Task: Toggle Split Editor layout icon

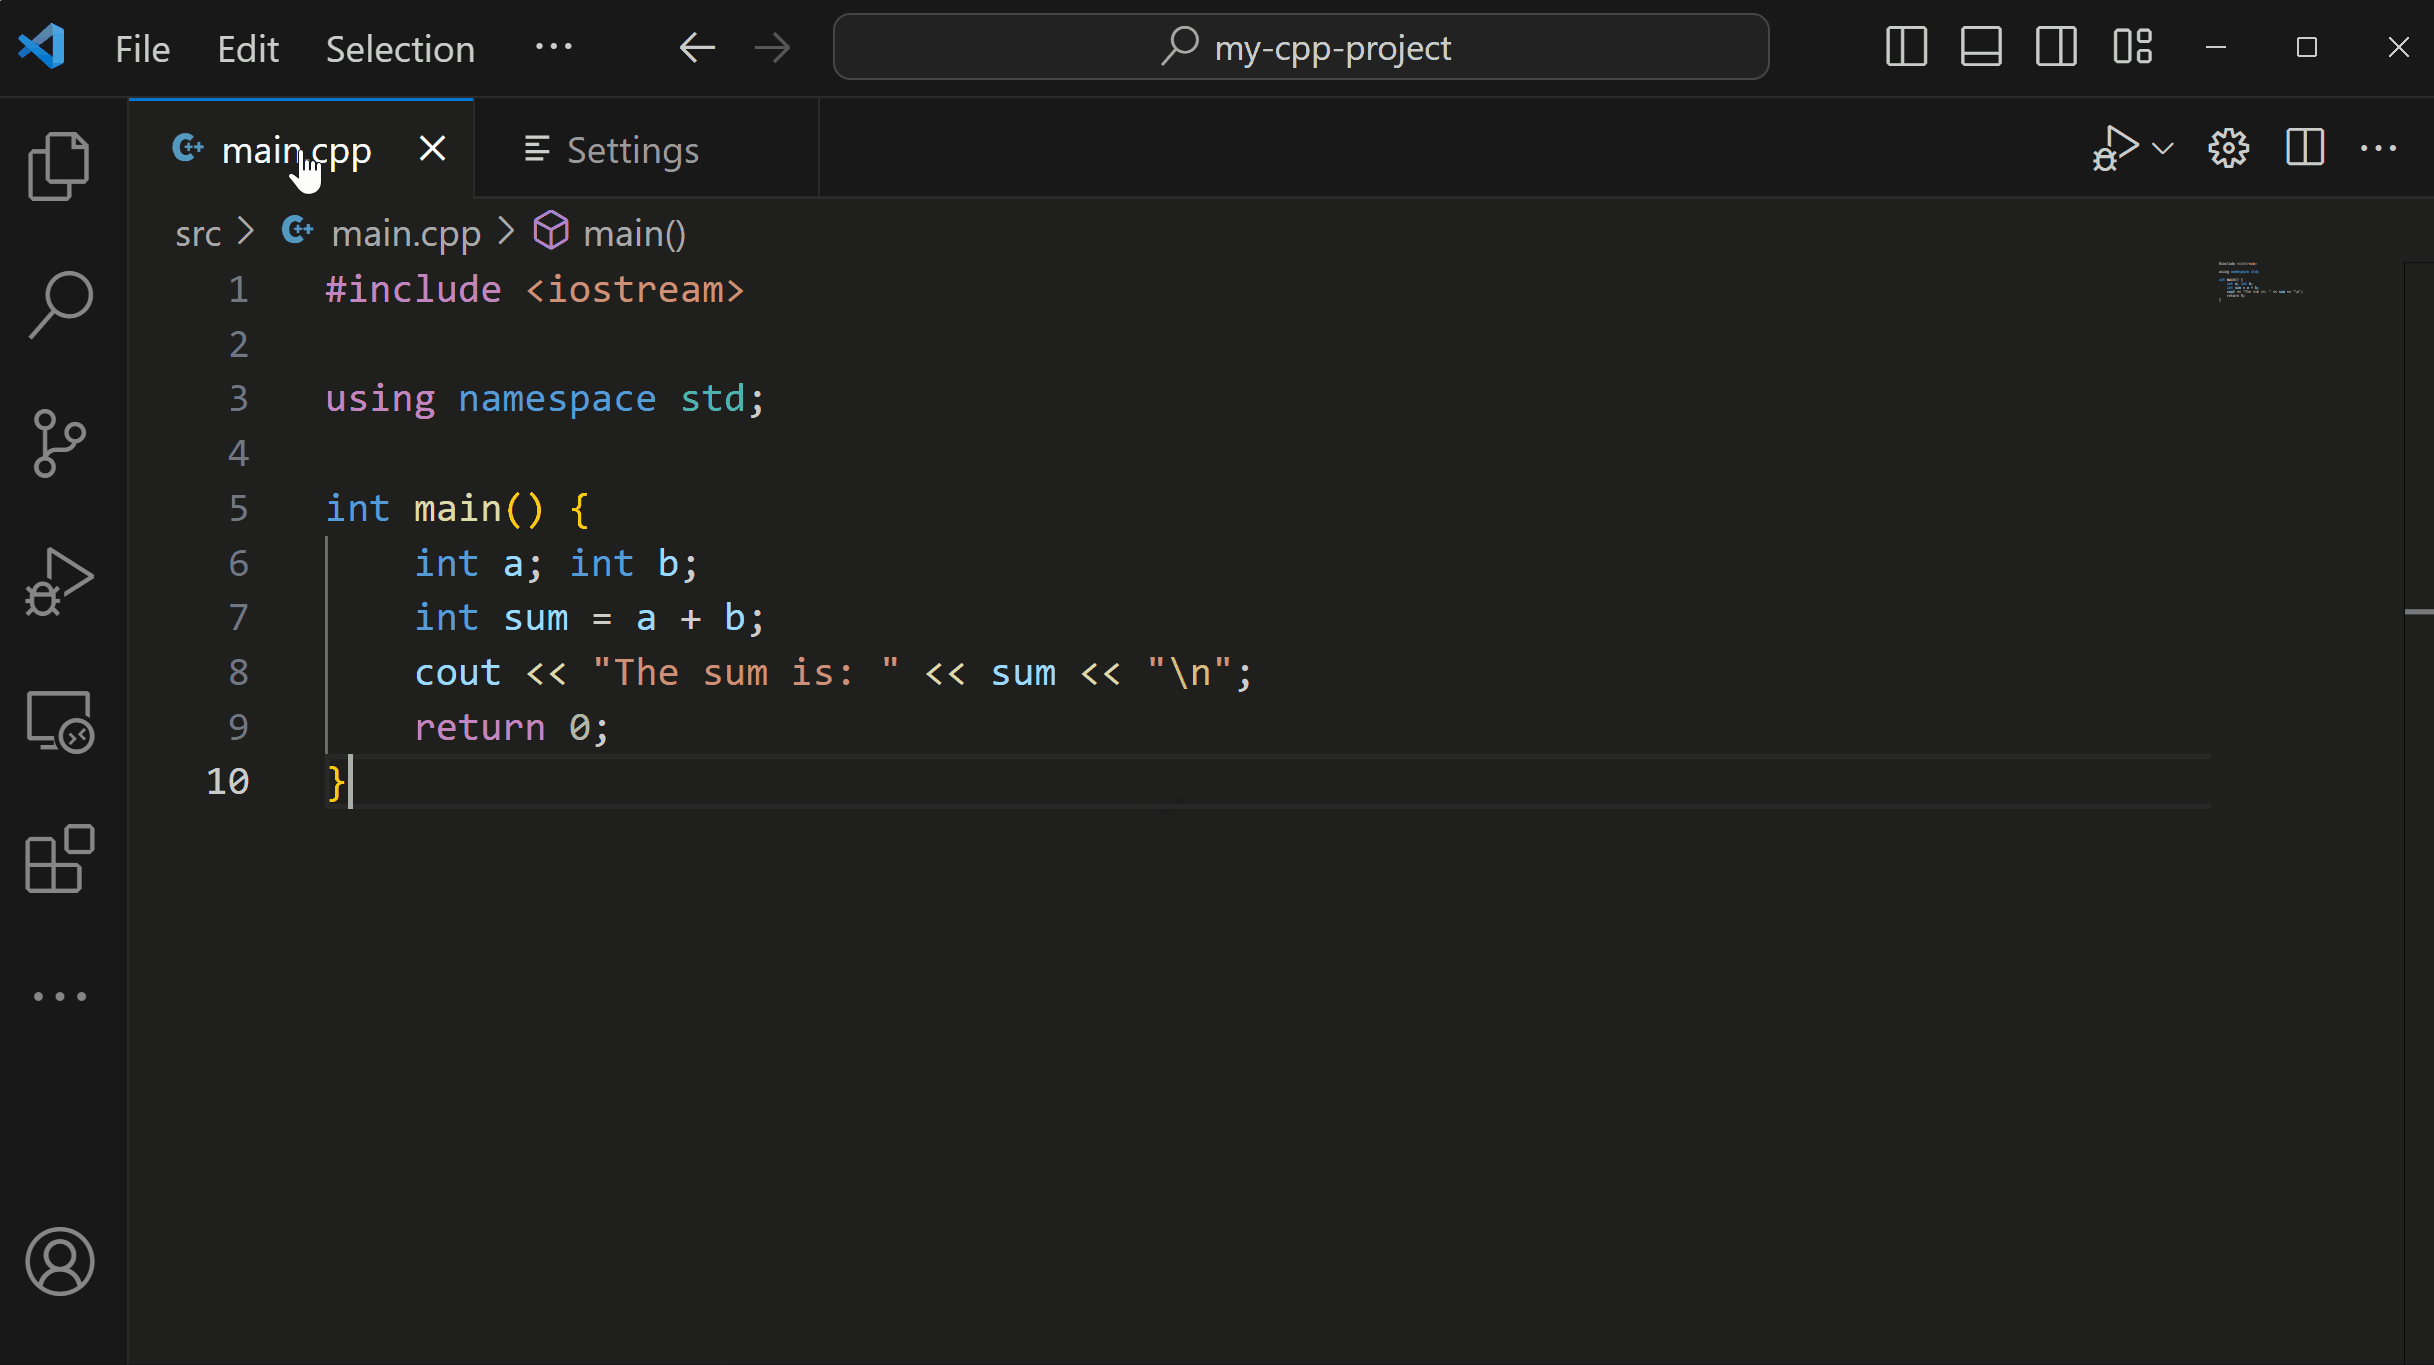Action: pyautogui.click(x=2305, y=149)
